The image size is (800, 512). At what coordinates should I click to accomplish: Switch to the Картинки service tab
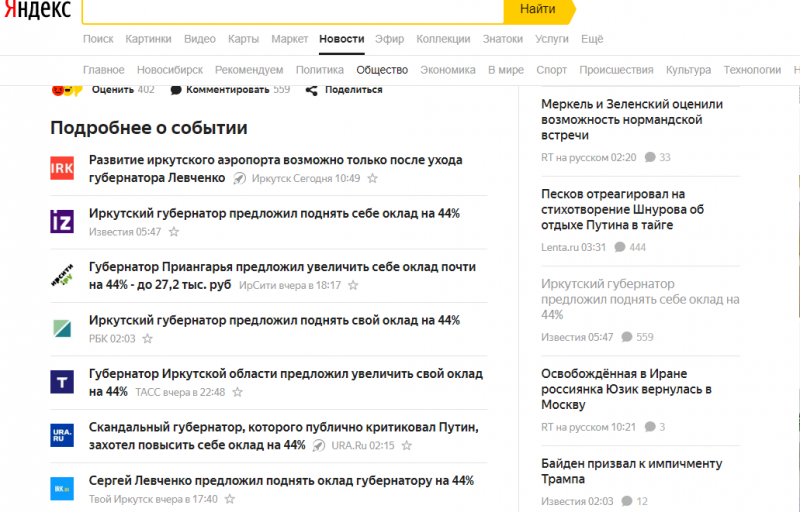[x=148, y=39]
